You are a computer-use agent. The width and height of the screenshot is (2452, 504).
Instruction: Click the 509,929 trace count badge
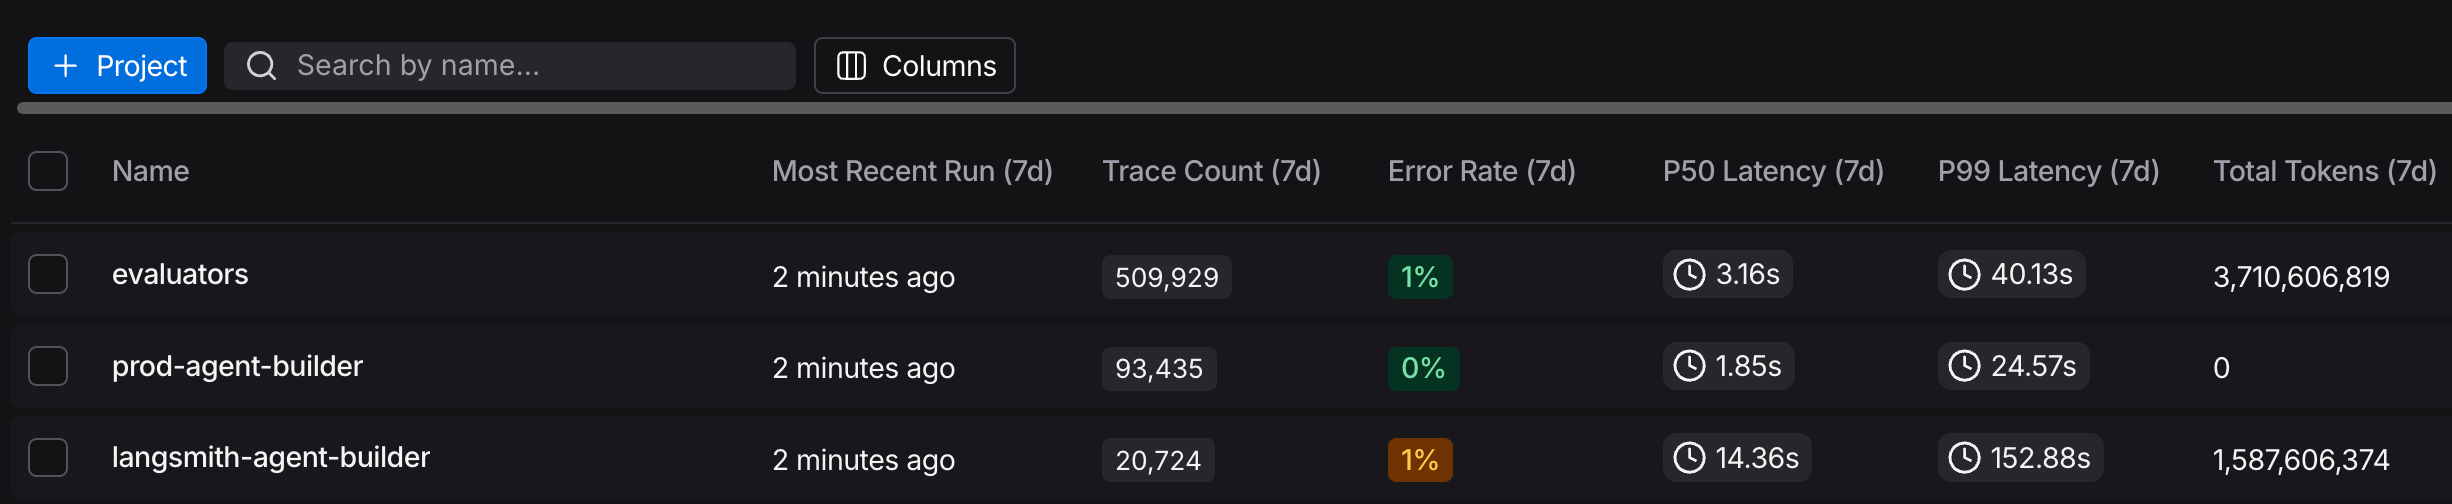coord(1167,277)
